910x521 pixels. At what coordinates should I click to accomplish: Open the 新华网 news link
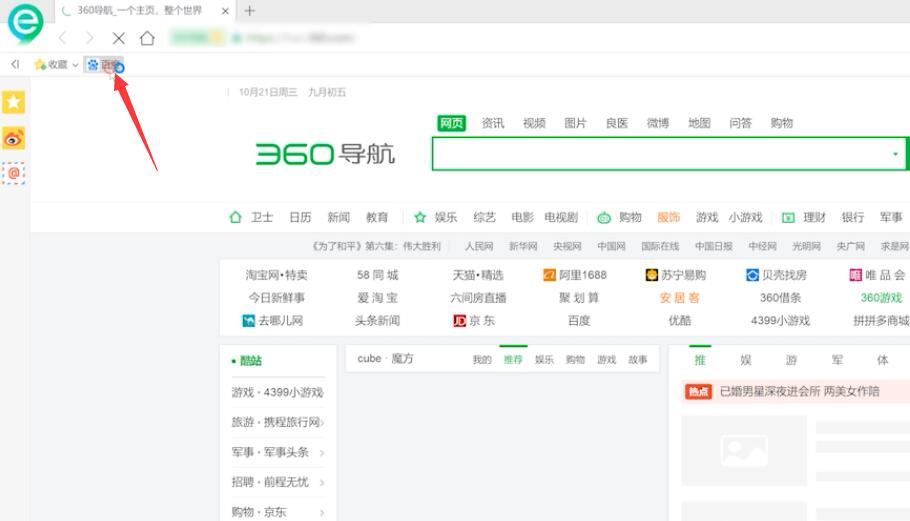[x=523, y=247]
